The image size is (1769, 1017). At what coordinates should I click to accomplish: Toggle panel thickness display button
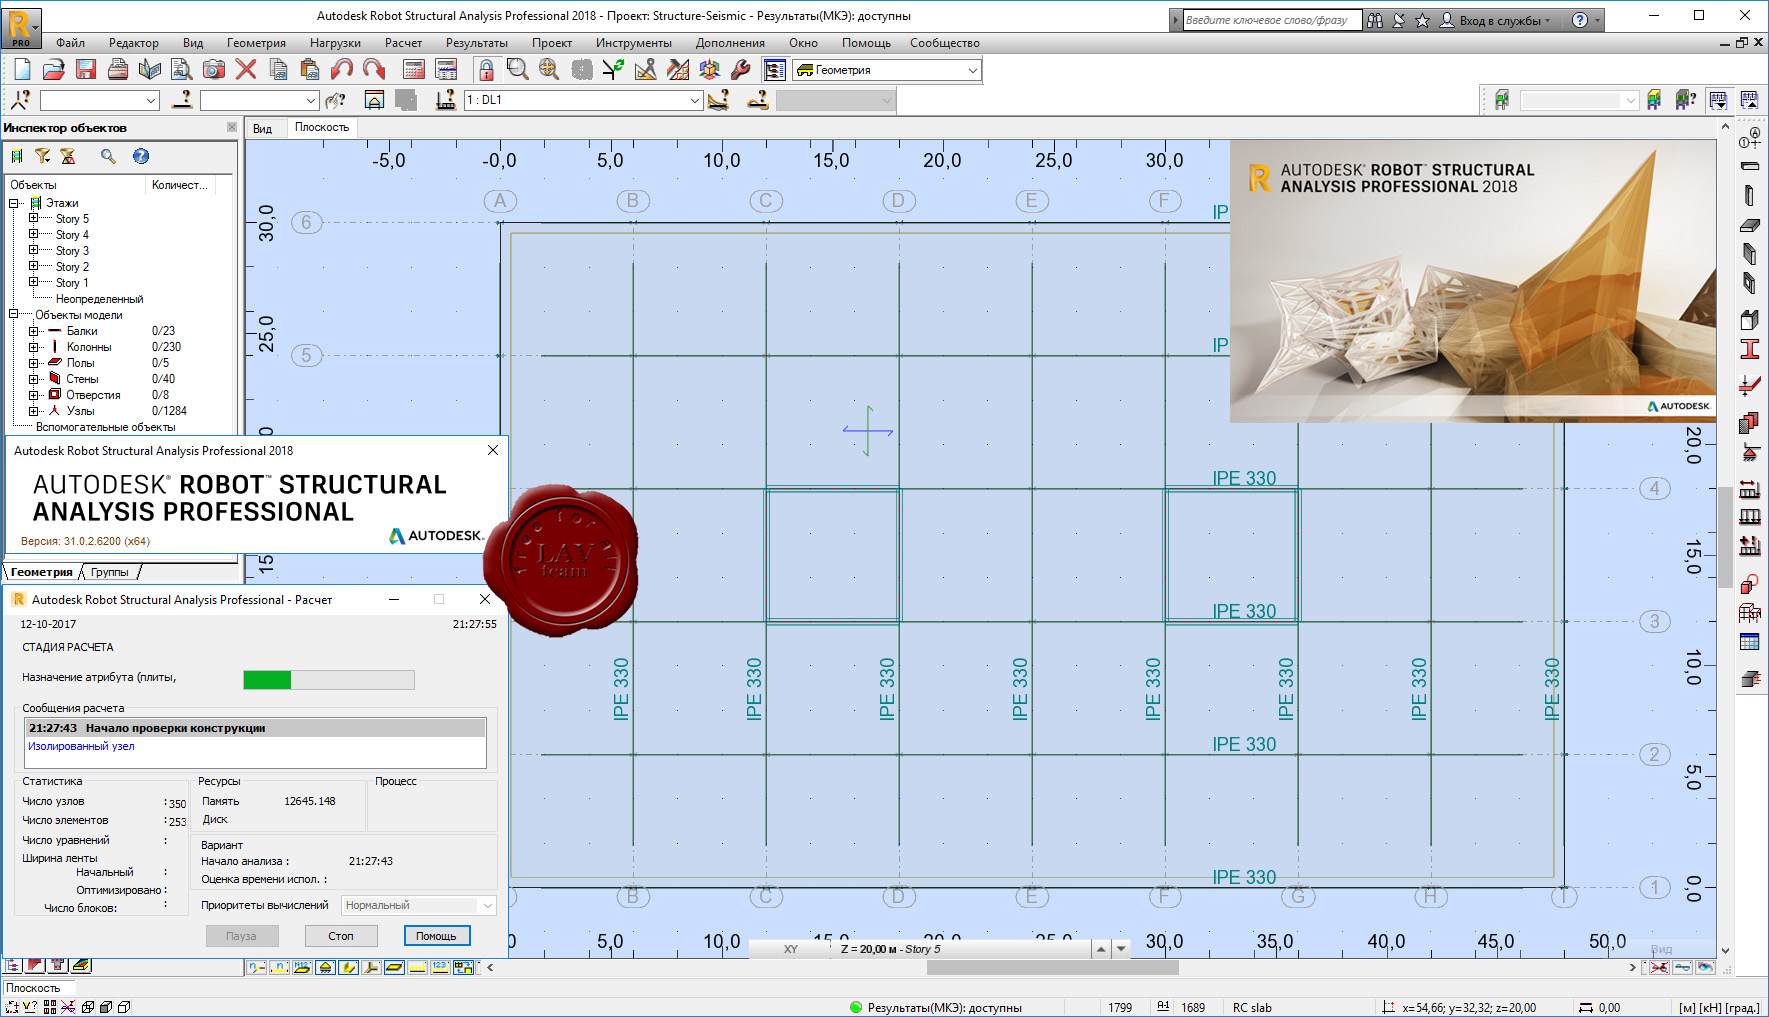click(395, 967)
